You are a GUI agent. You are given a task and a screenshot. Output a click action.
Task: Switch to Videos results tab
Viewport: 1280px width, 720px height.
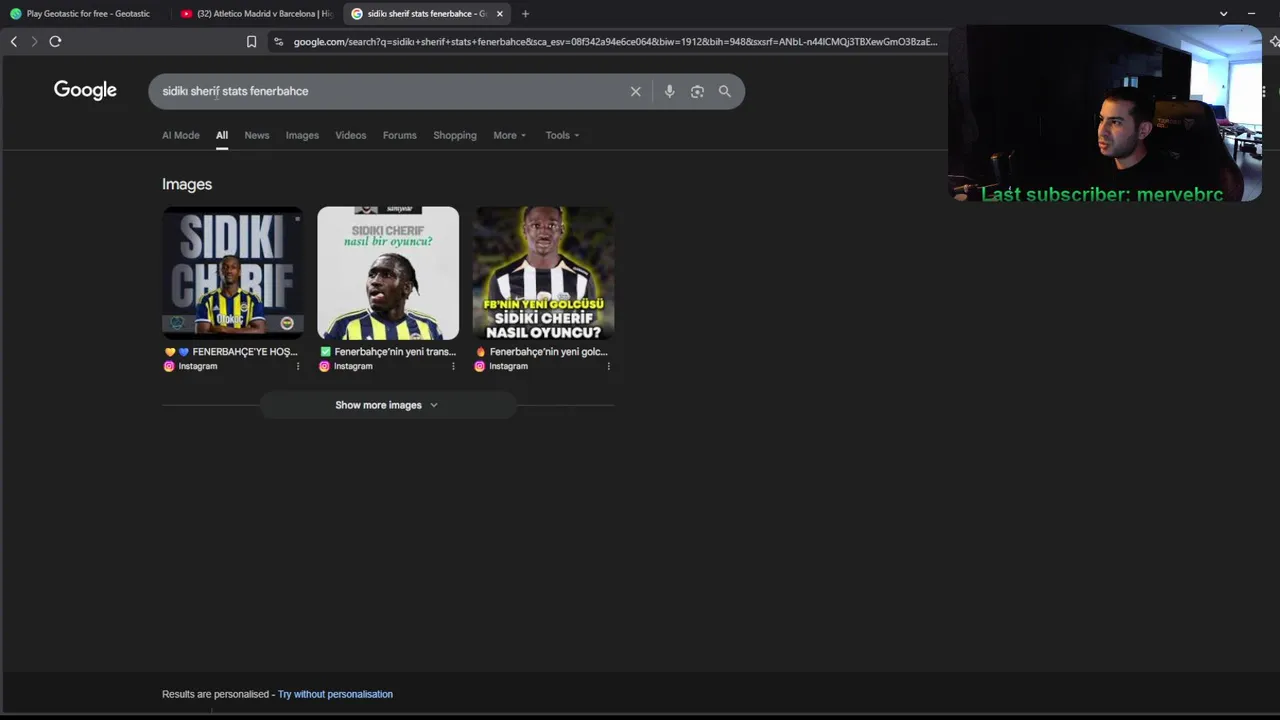tap(351, 135)
